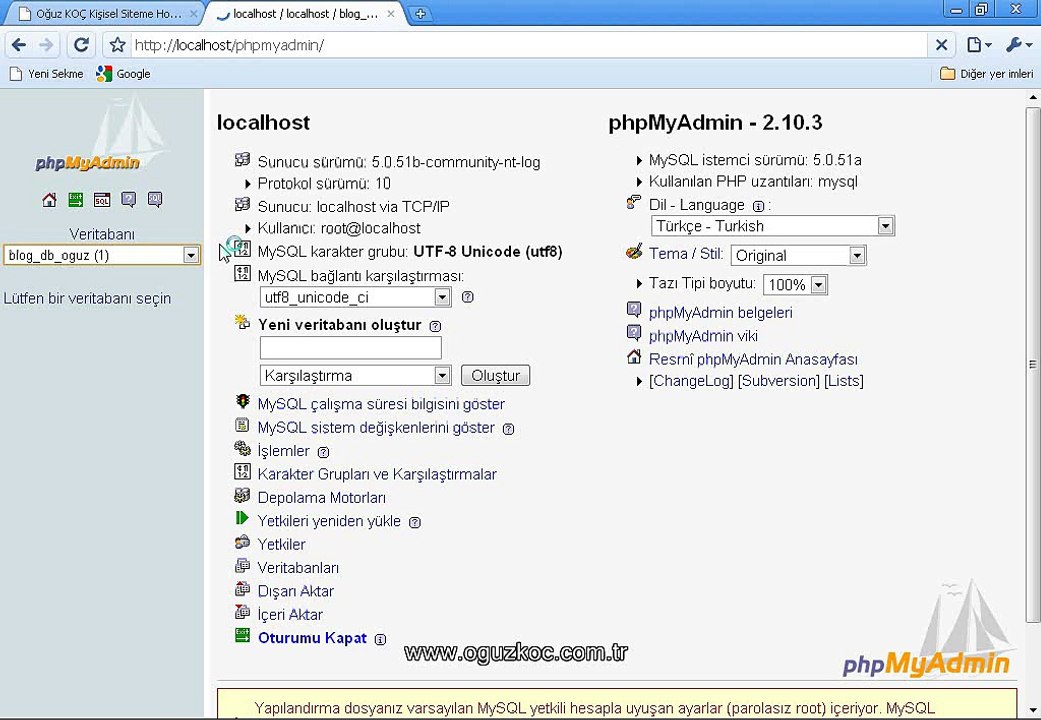Open the browser wrench settings menu
Viewport: 1041px width, 720px height.
point(1018,45)
